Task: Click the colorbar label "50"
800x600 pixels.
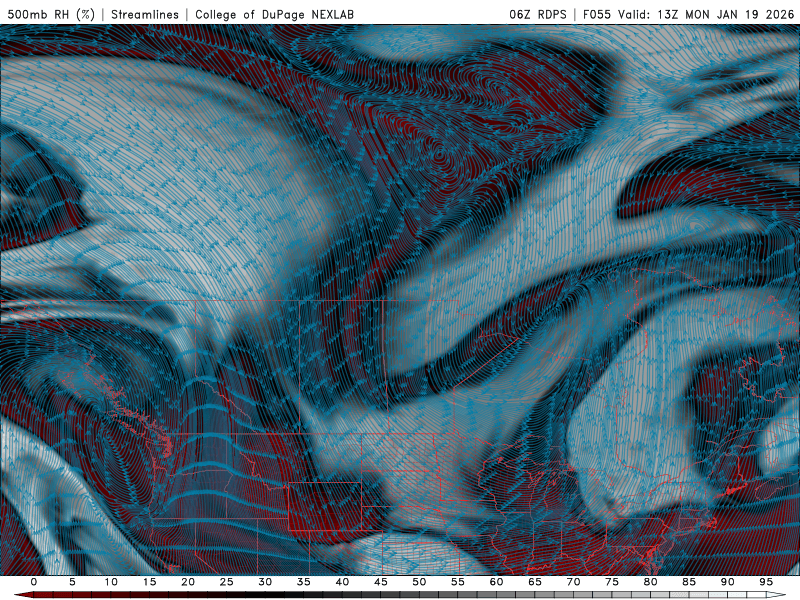Action: 419,582
